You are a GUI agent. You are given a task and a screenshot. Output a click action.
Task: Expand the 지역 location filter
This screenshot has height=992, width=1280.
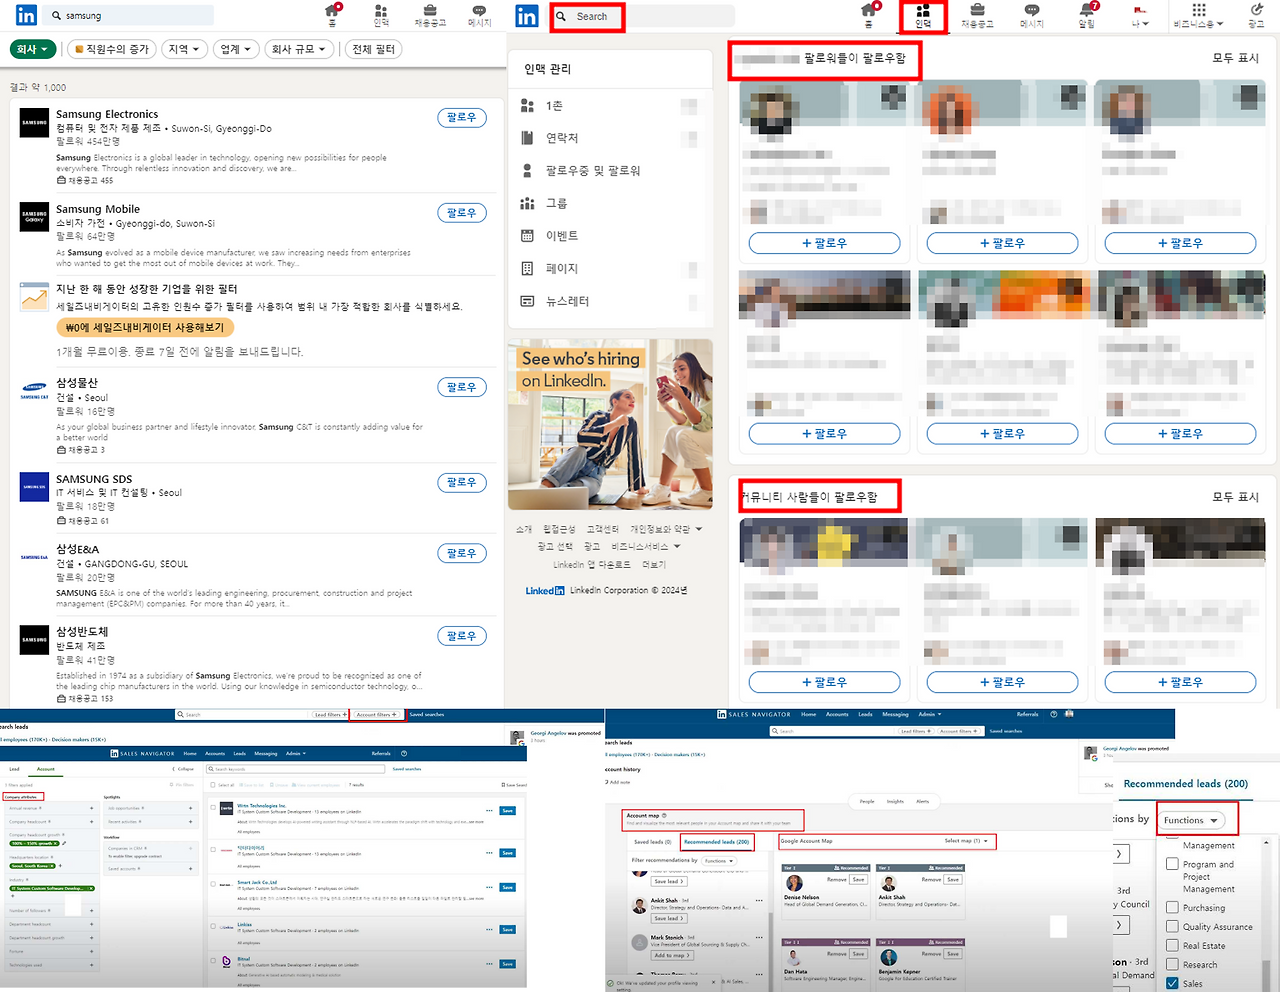(183, 49)
